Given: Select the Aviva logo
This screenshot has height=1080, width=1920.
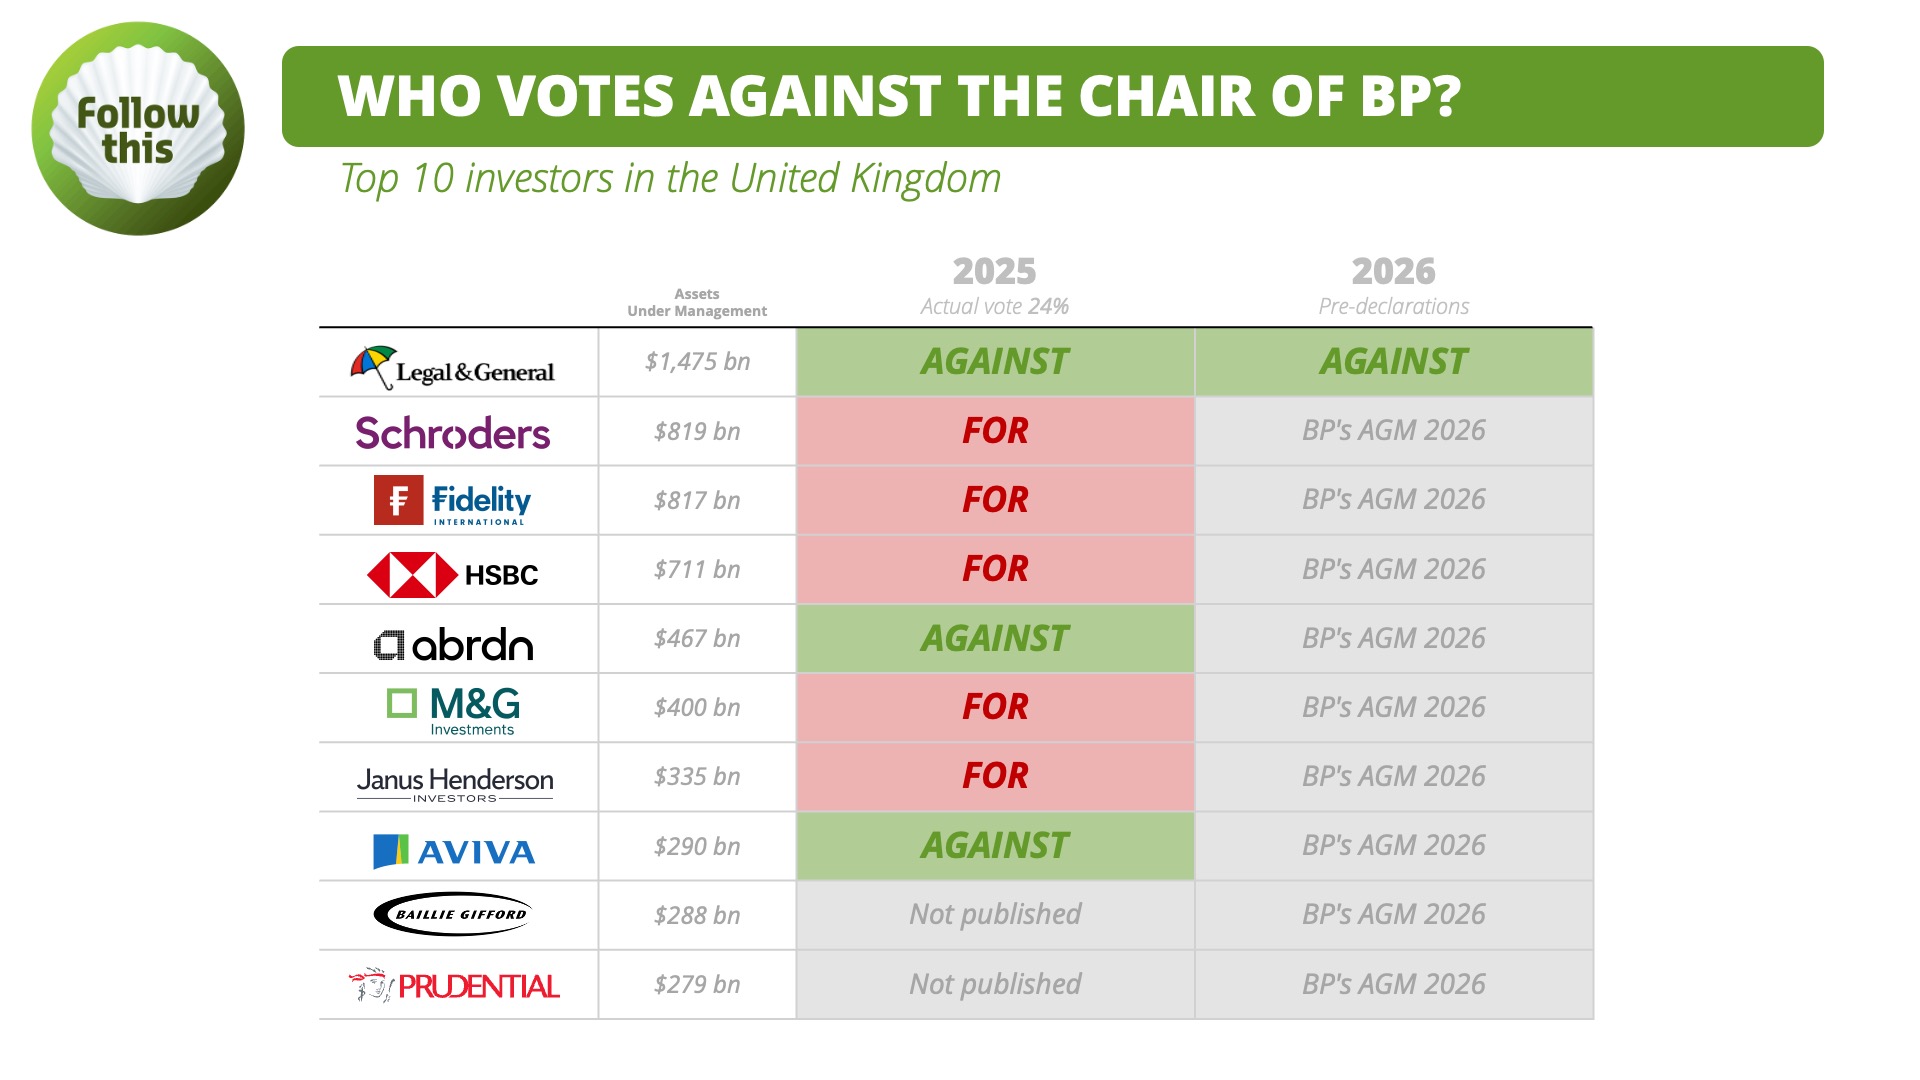Looking at the screenshot, I should coord(454,851).
